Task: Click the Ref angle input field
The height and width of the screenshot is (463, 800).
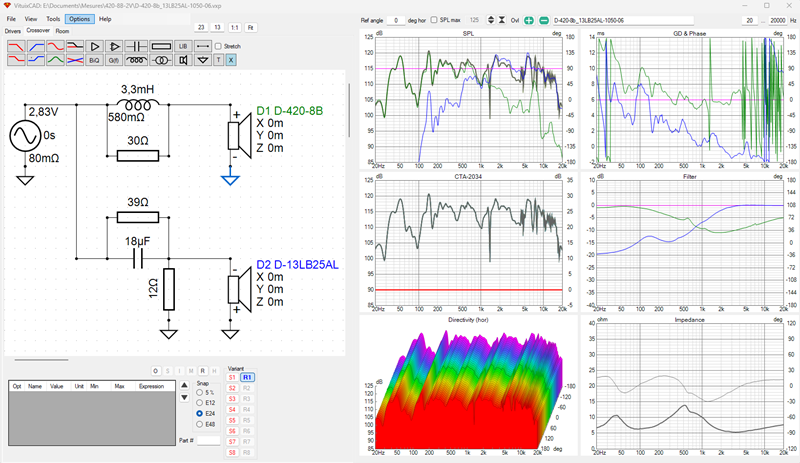Action: point(396,20)
